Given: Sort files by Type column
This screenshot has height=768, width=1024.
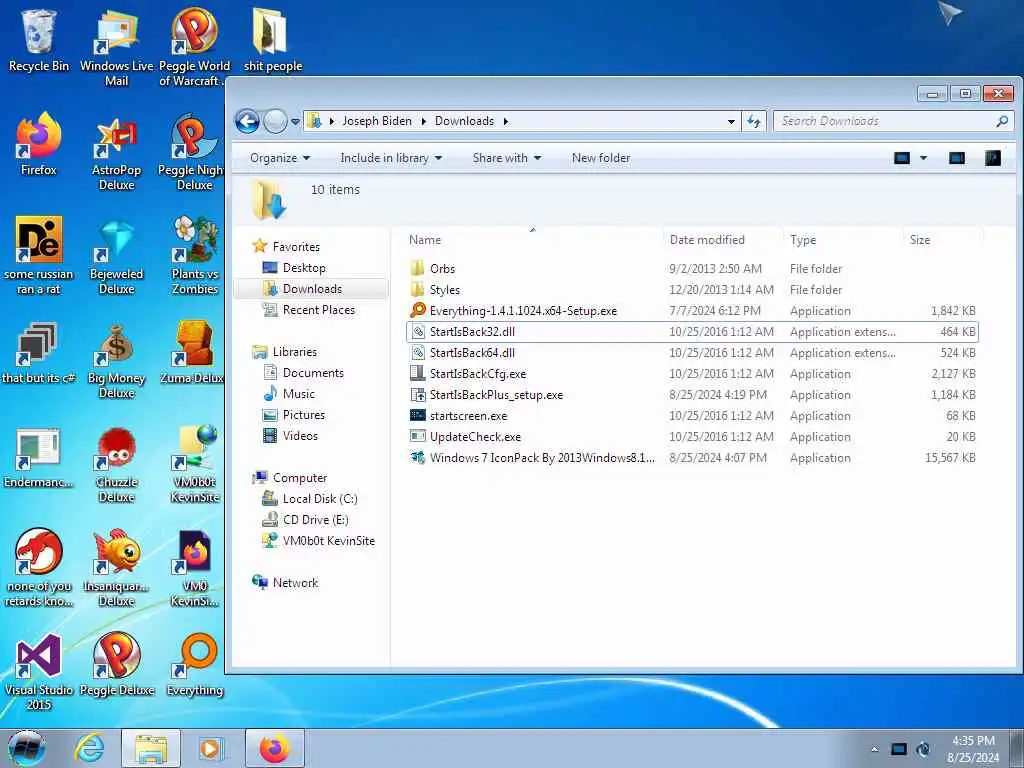Looking at the screenshot, I should (843, 240).
